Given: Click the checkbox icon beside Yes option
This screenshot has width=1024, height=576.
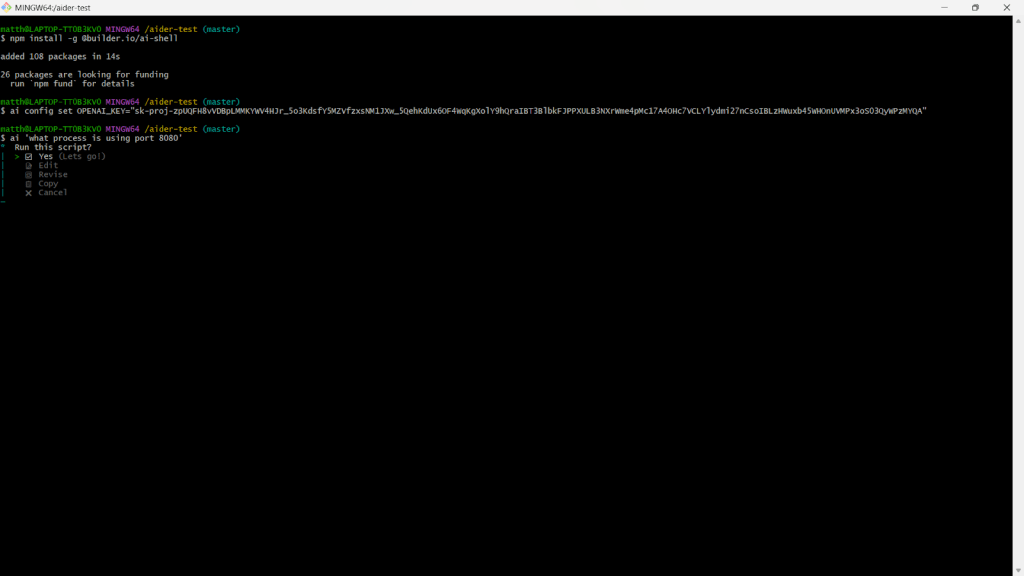Looking at the screenshot, I should (x=29, y=156).
